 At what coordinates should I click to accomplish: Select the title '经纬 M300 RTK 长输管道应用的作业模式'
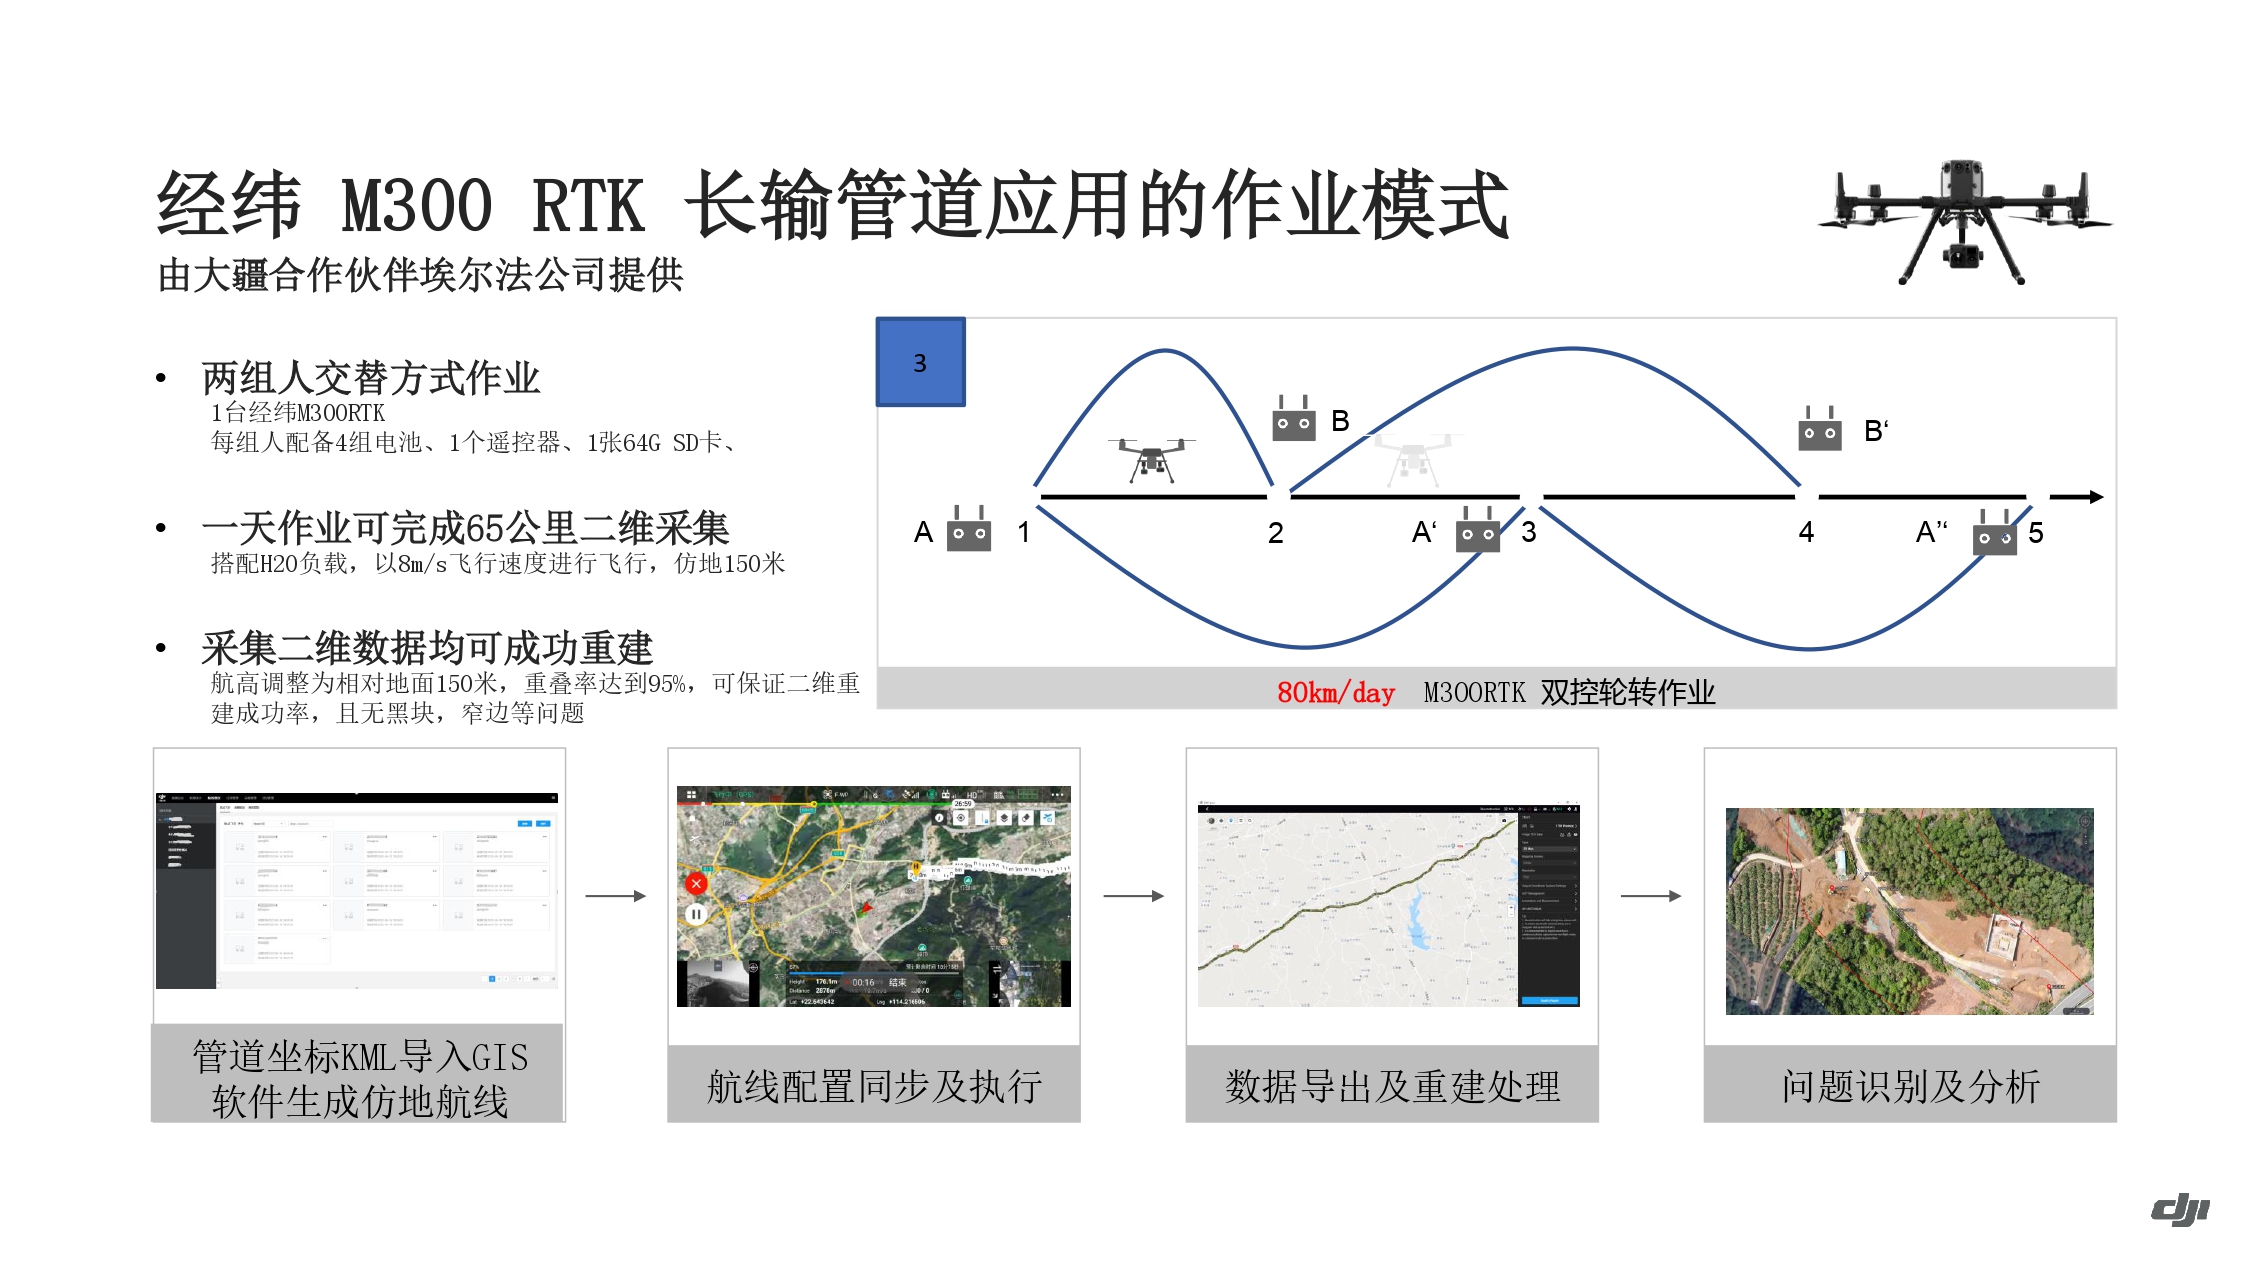point(833,205)
